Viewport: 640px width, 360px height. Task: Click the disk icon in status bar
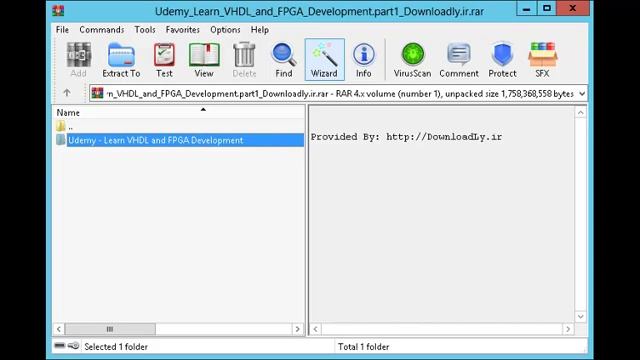click(60, 346)
